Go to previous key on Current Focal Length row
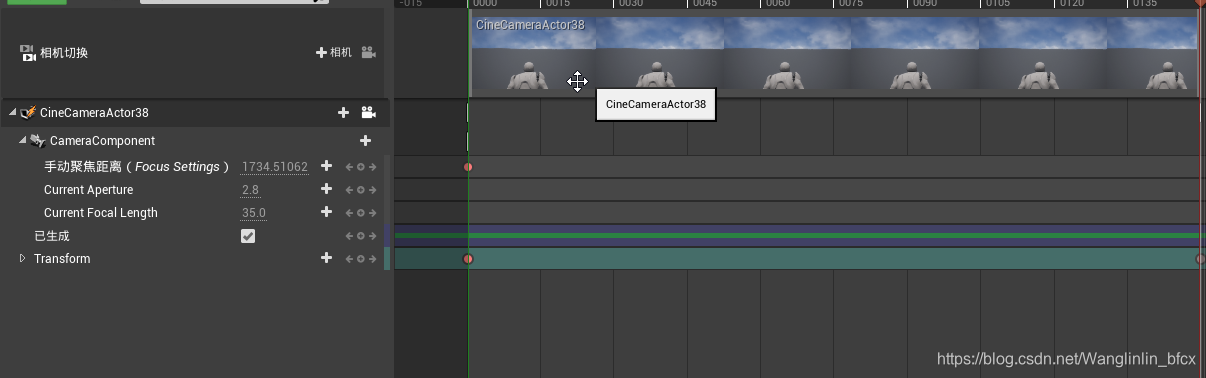This screenshot has width=1206, height=378. coord(349,213)
